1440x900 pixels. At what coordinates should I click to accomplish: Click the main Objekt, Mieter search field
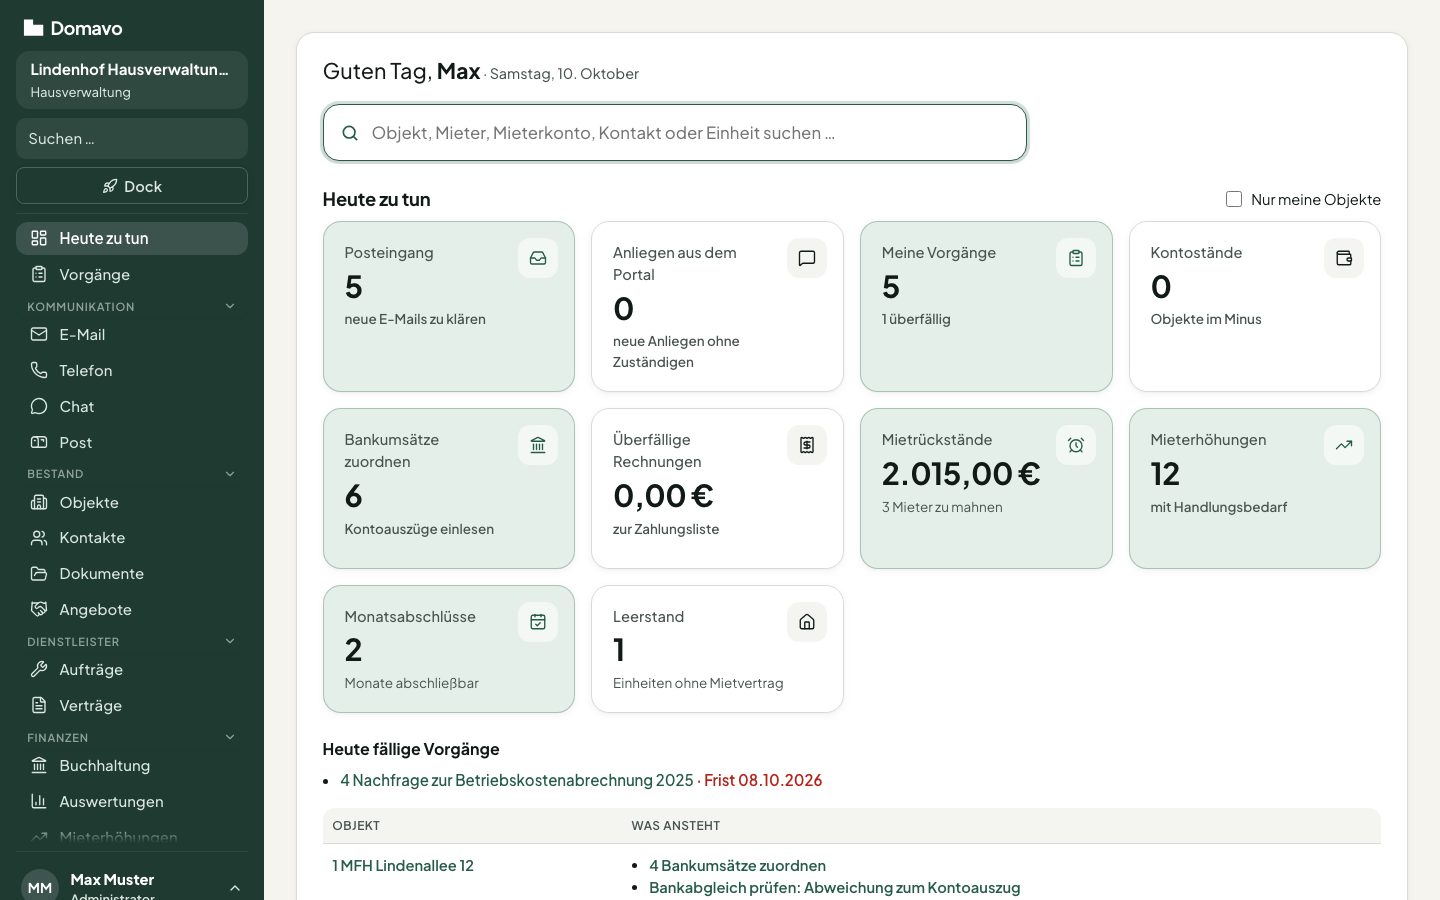click(675, 133)
